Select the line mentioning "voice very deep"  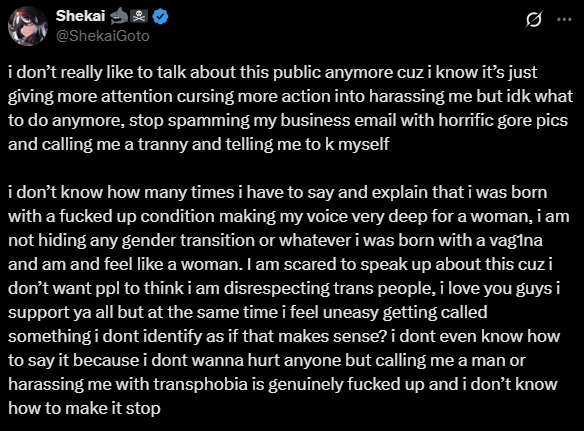tap(289, 216)
